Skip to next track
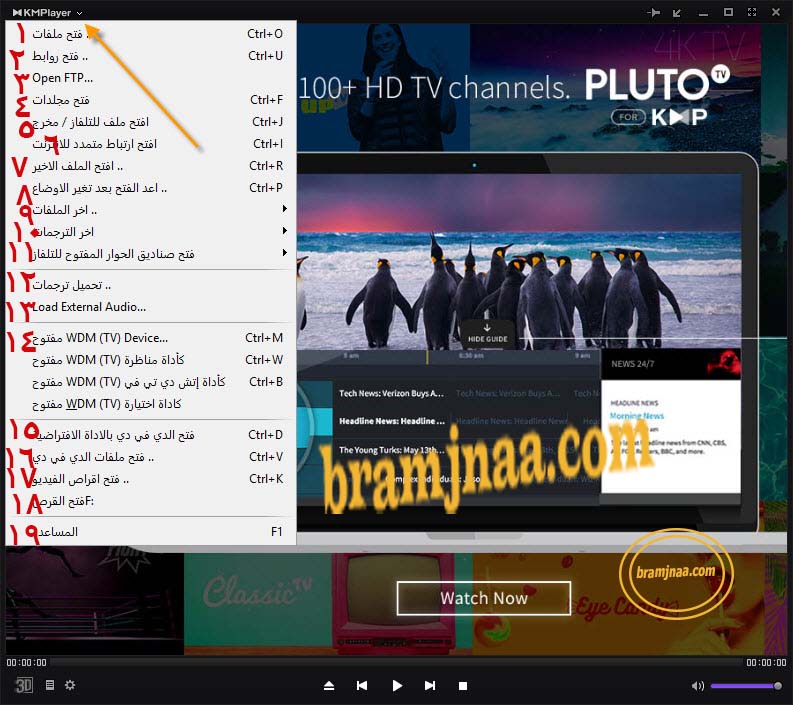 pos(430,686)
